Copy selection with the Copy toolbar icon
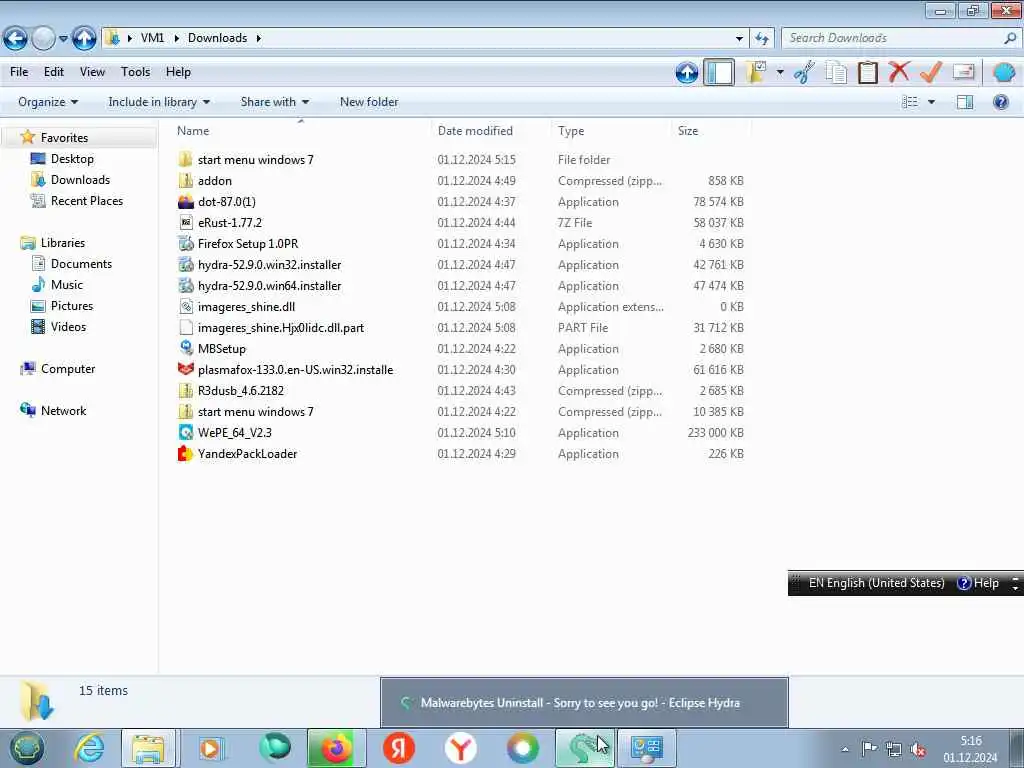Image resolution: width=1024 pixels, height=768 pixels. tap(836, 72)
